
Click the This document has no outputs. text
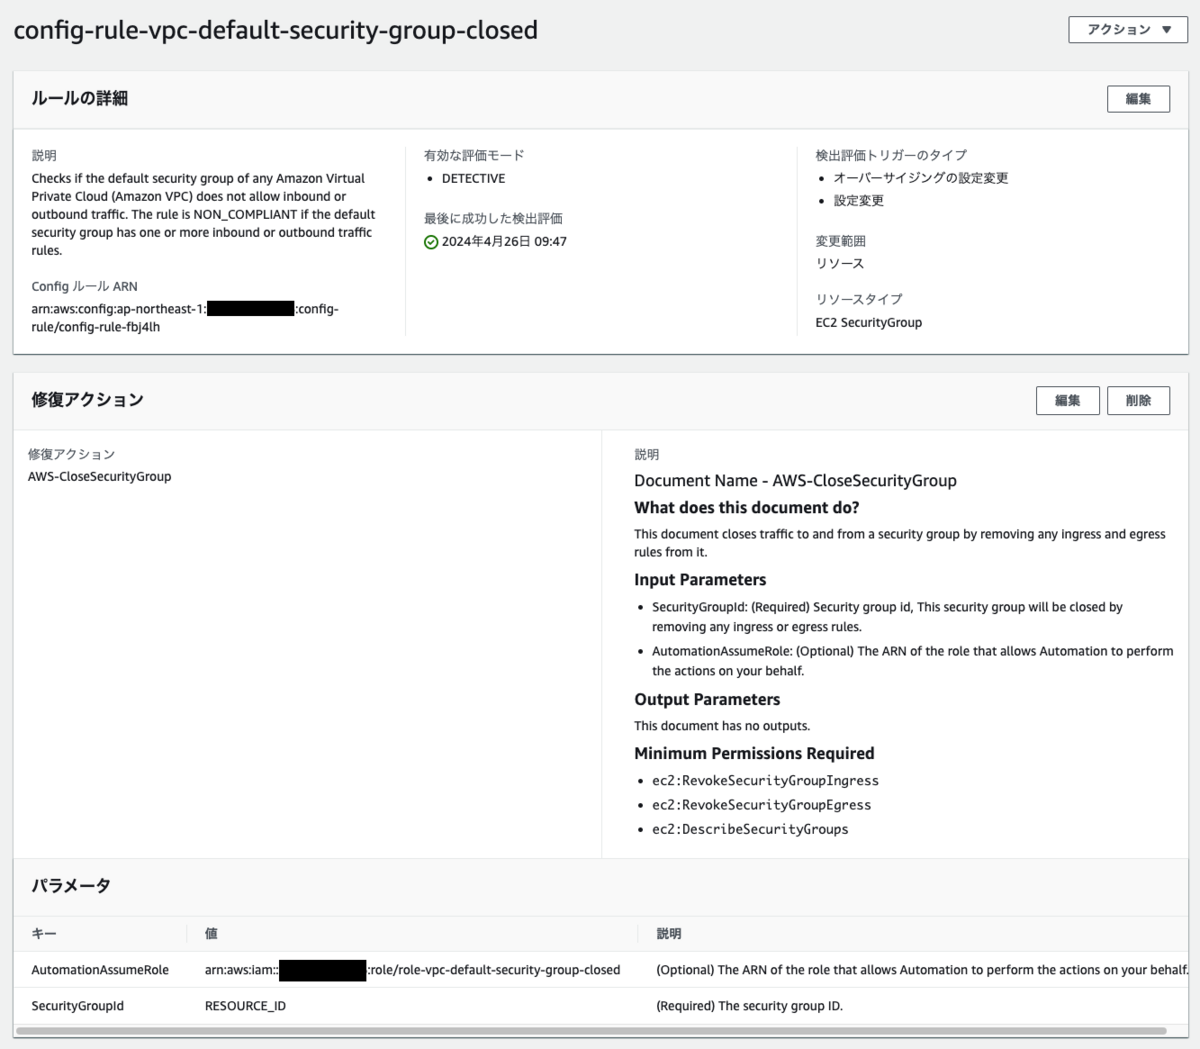point(722,726)
